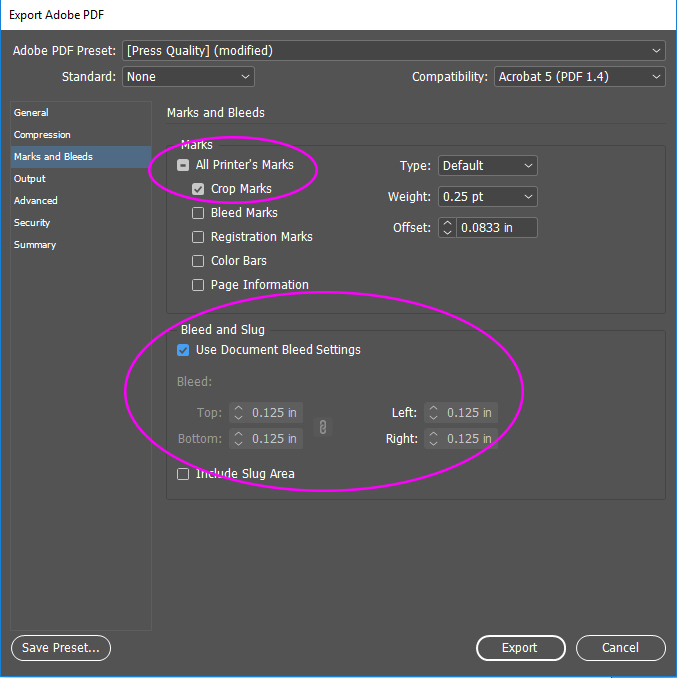Click the Right bleed value field
677x678 pixels.
click(469, 438)
